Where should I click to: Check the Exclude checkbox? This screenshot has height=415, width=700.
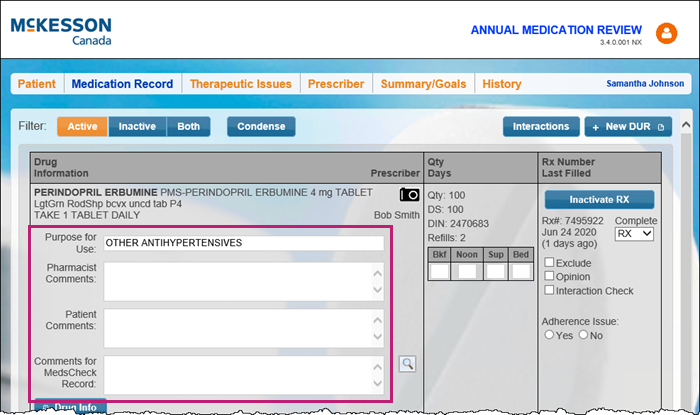pos(549,262)
